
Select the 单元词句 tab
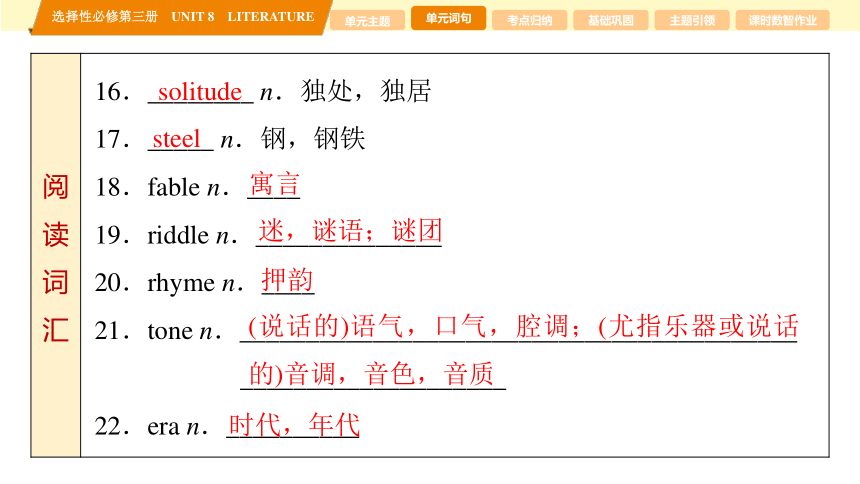[x=448, y=18]
